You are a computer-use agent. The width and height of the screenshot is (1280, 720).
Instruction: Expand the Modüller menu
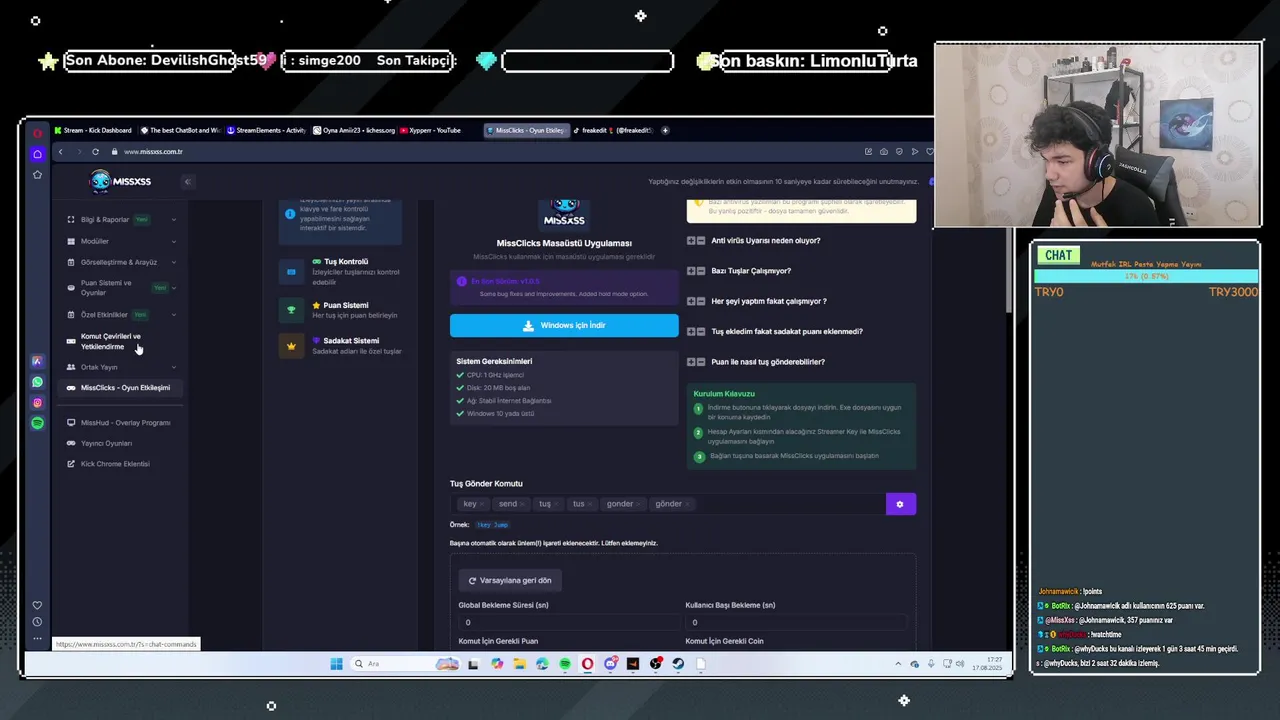pyautogui.click(x=120, y=241)
